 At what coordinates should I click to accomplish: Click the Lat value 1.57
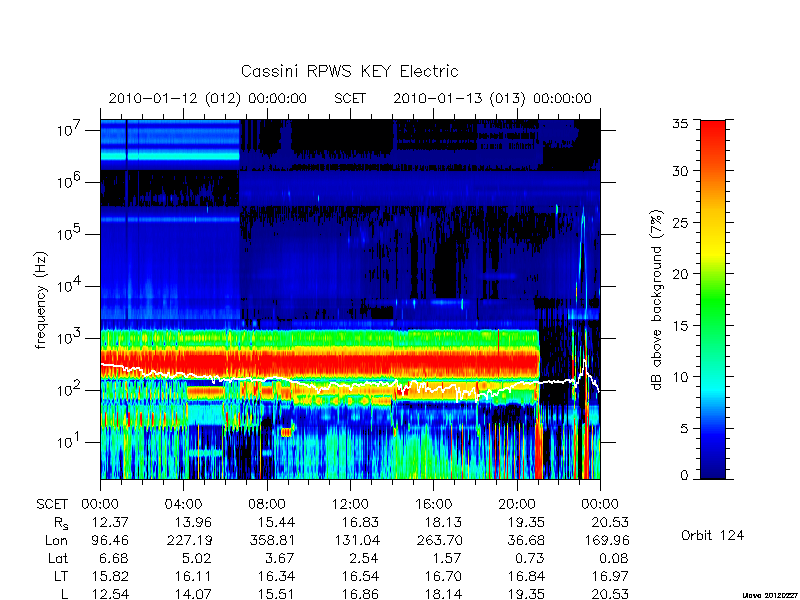click(447, 559)
